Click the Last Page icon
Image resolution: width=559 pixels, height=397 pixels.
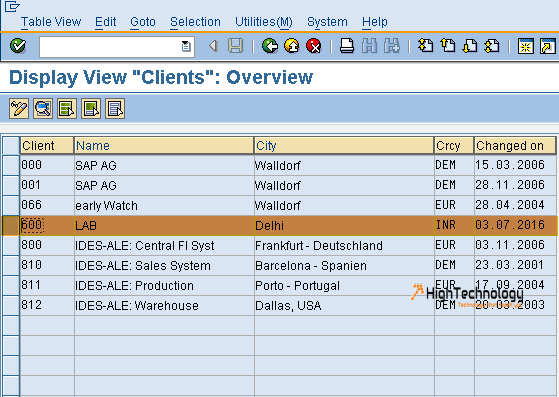point(492,46)
